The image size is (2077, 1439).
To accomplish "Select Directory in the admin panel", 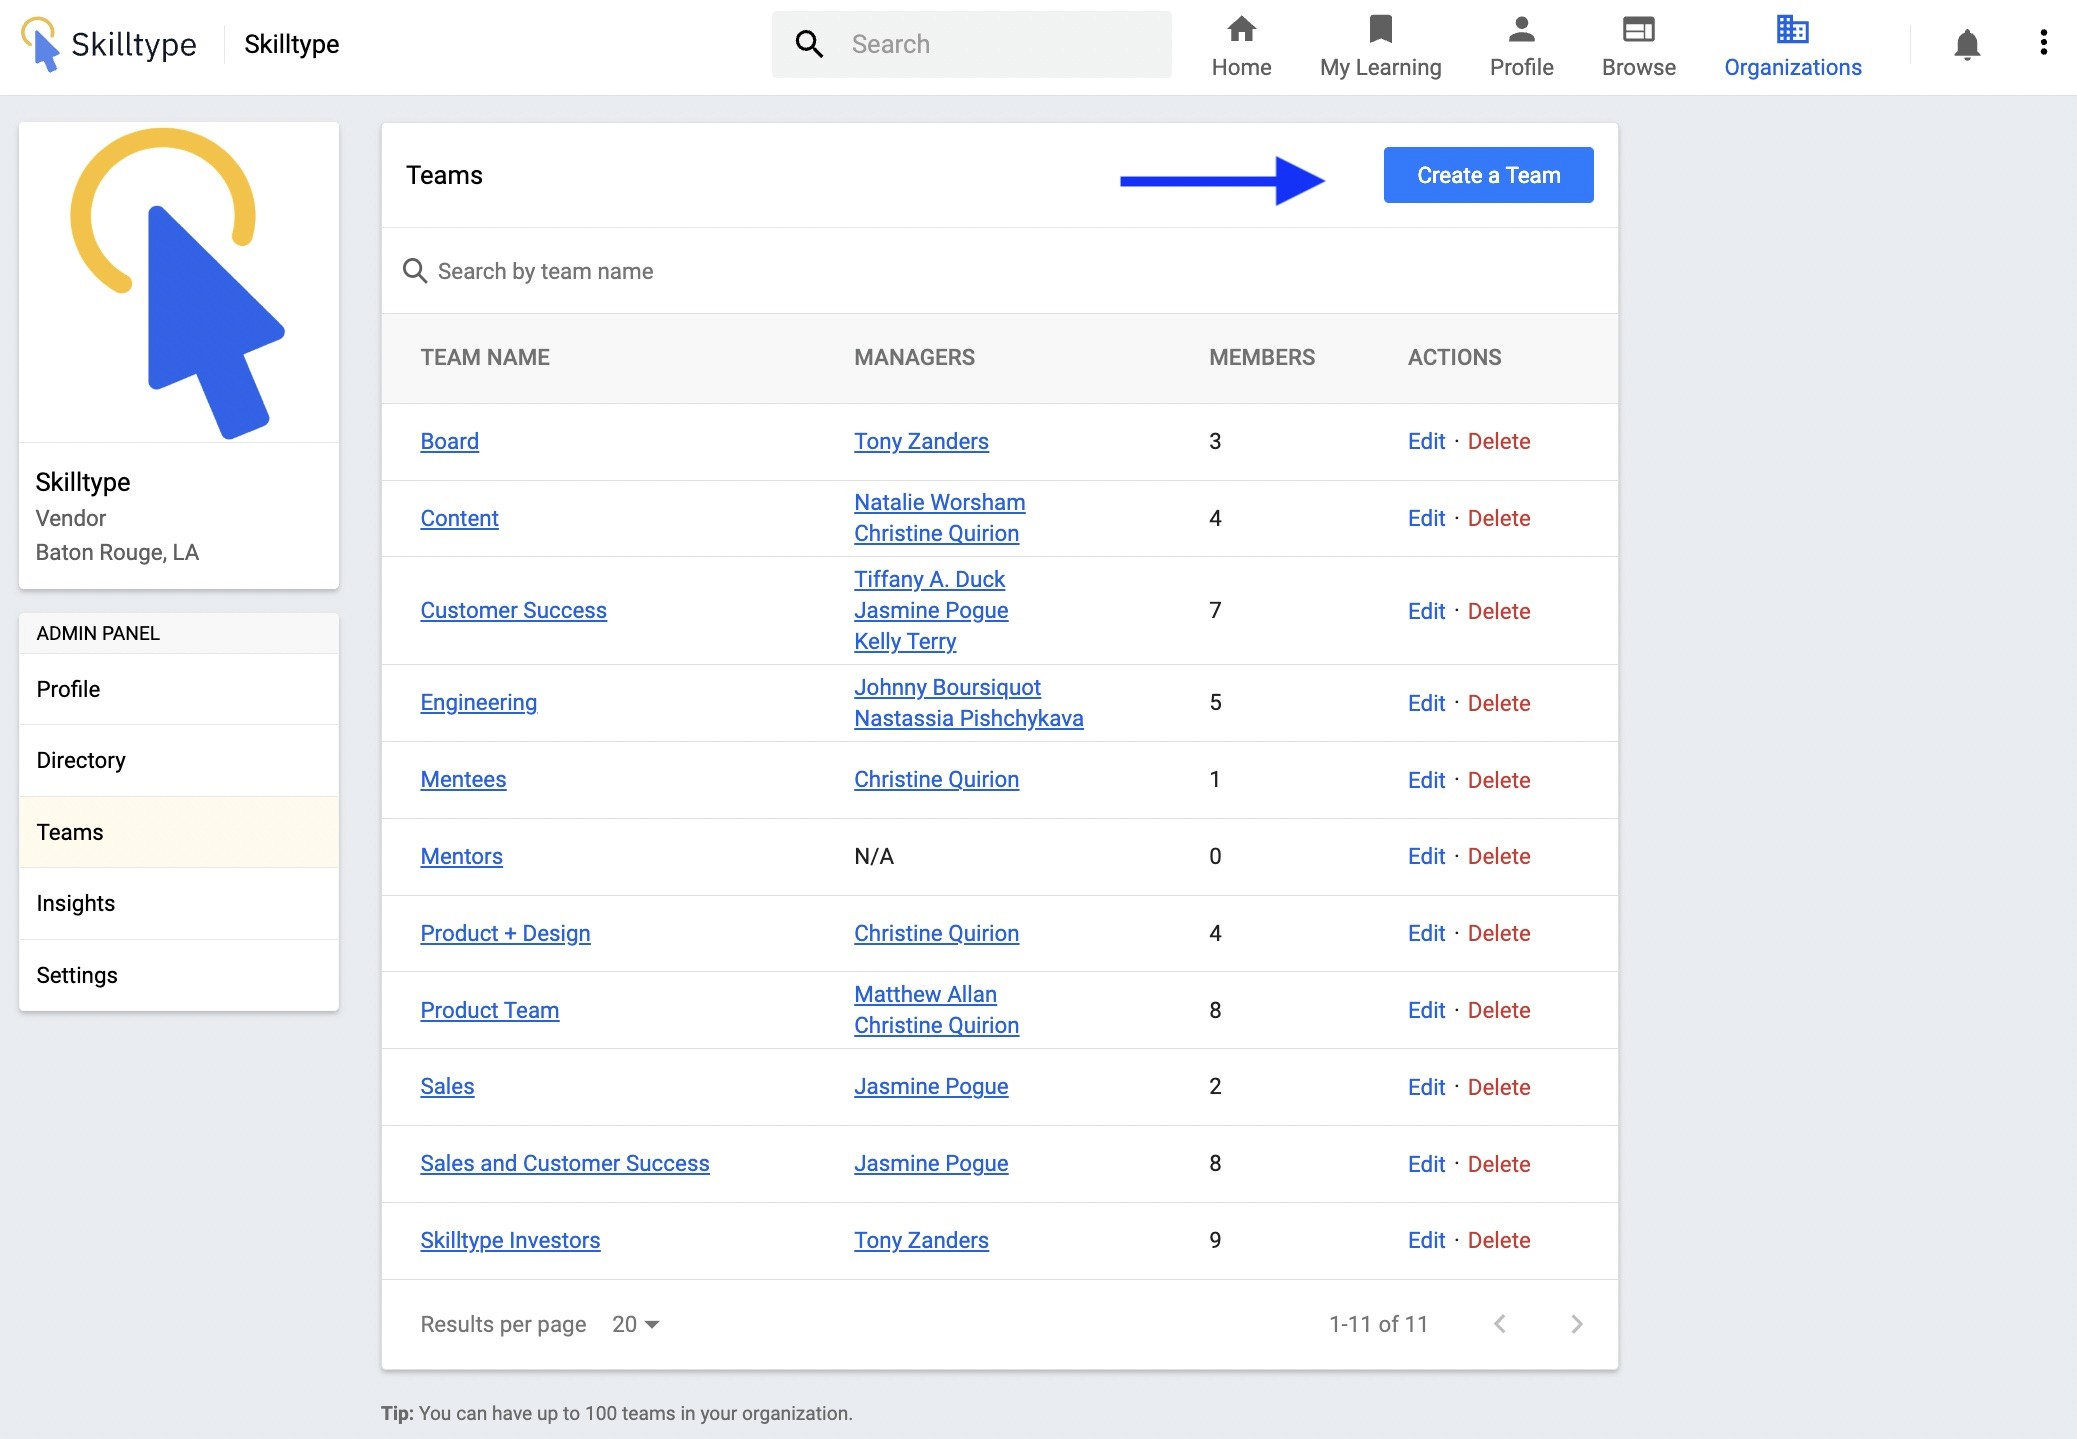I will point(81,760).
